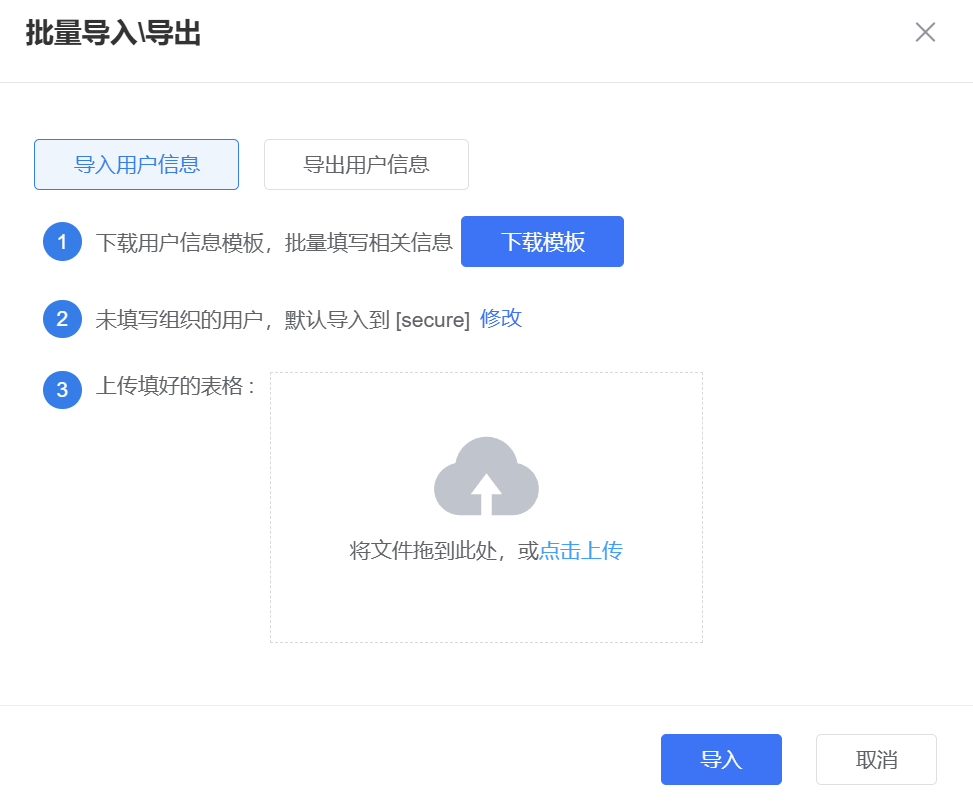The image size is (973, 801).
Task: Close the 批量导入\导出 dialog
Action: point(925,32)
